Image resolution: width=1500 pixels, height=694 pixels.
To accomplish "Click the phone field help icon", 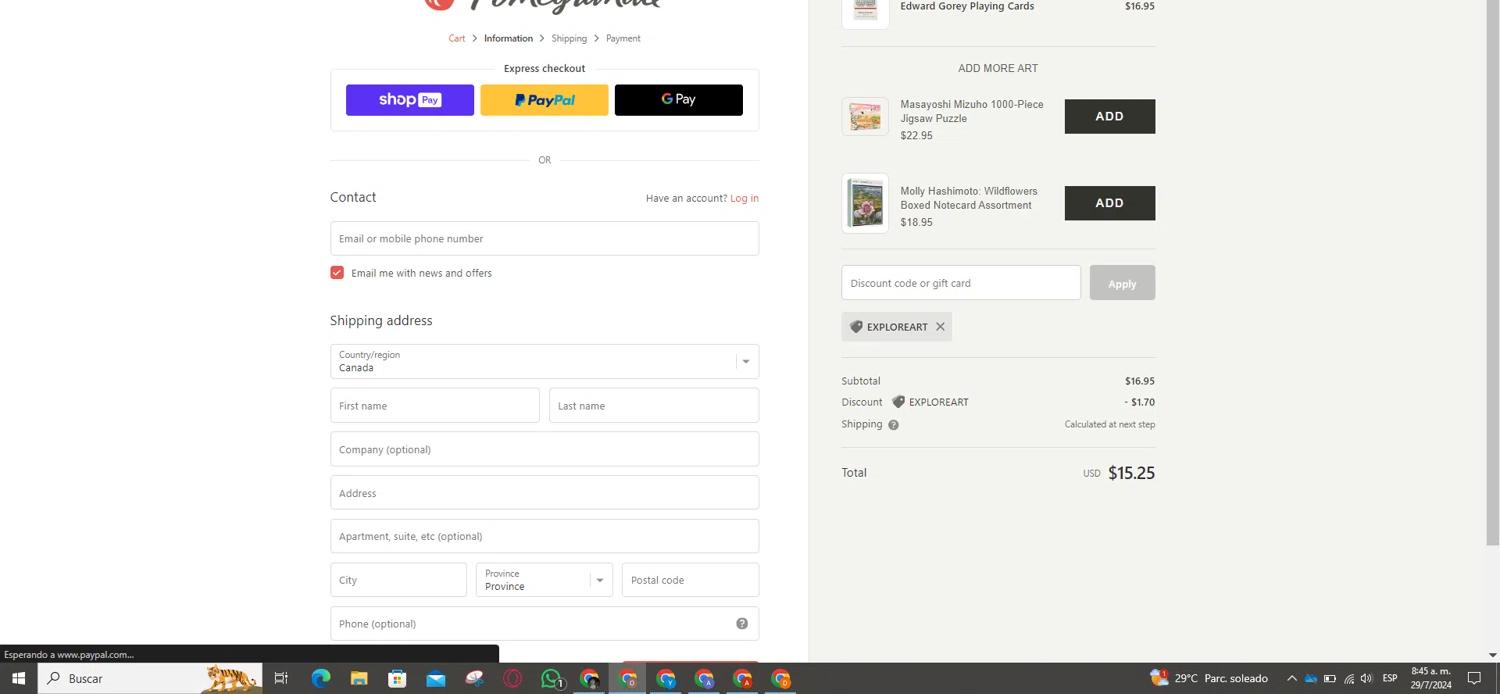I will coord(742,624).
